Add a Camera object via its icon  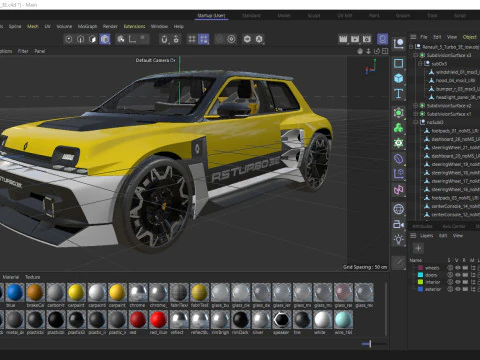click(x=398, y=224)
